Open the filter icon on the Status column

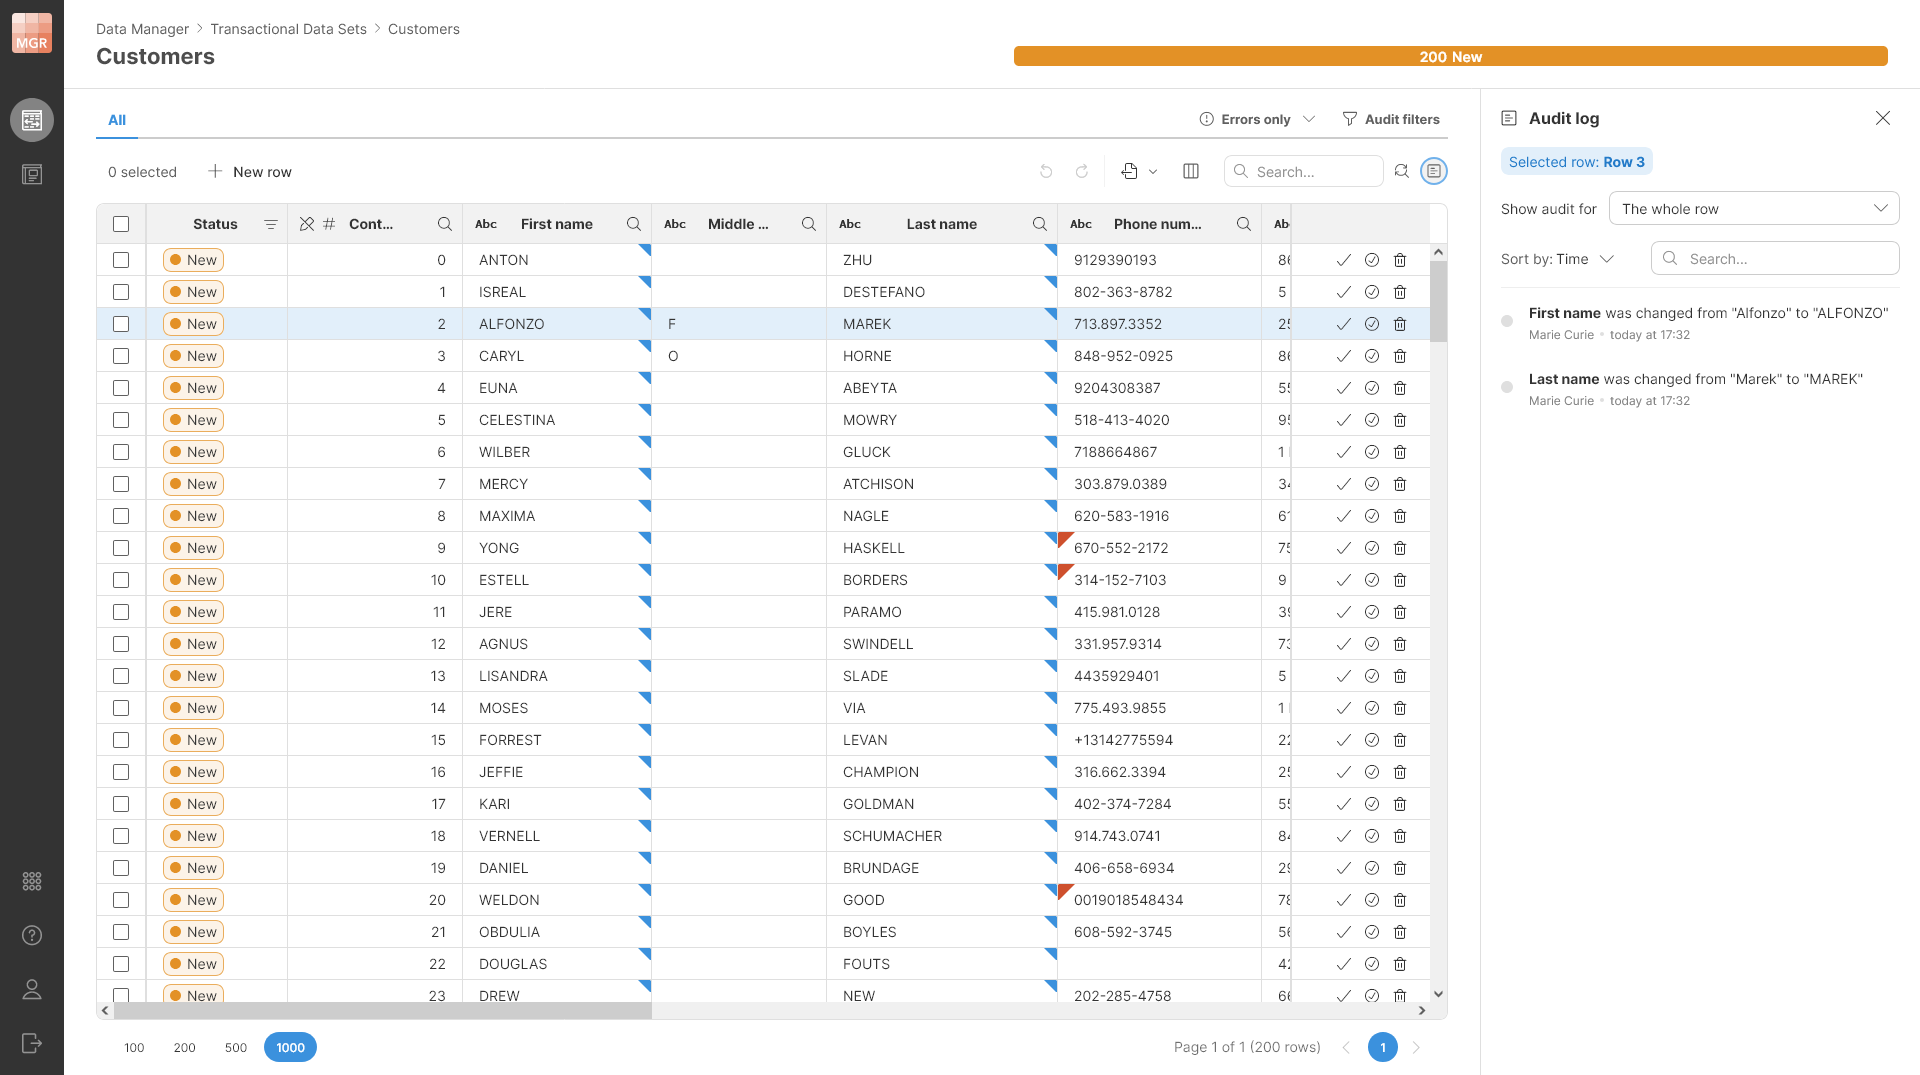[270, 224]
